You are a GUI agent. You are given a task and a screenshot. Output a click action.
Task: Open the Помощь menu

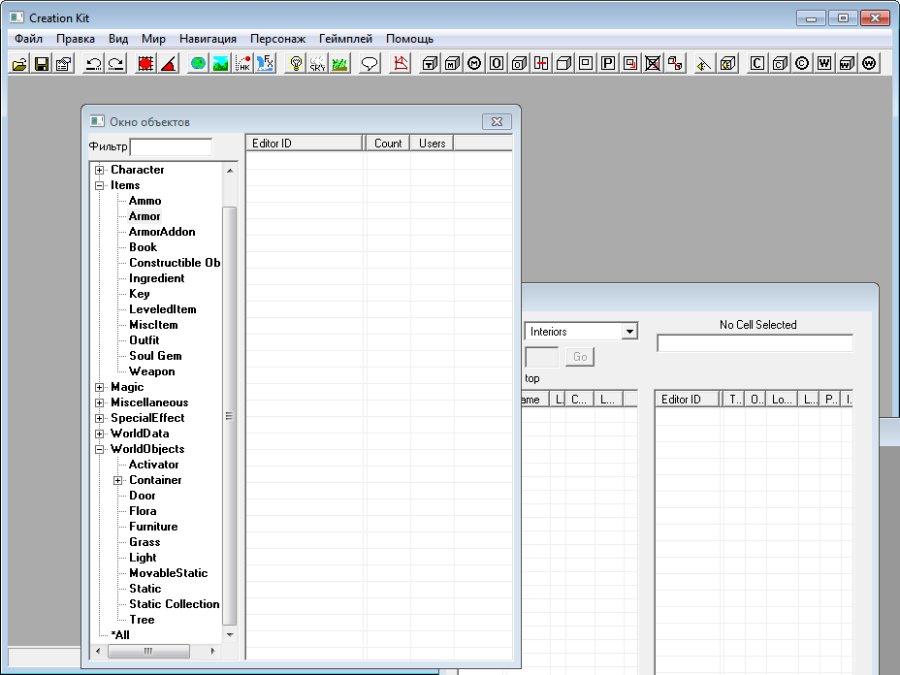[410, 38]
